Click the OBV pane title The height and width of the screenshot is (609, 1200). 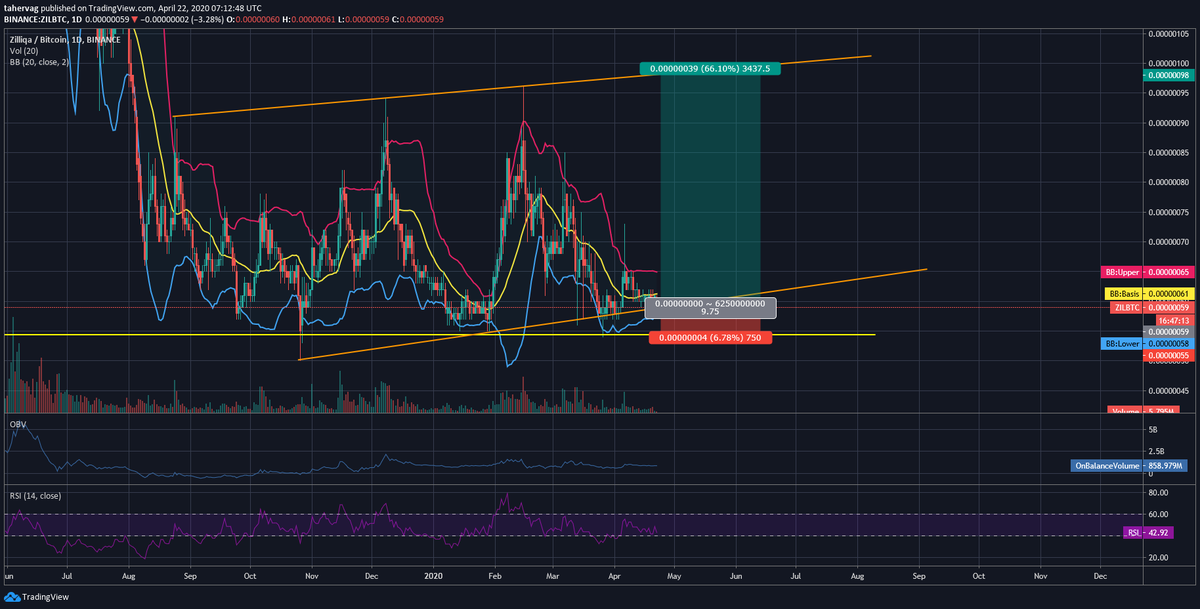click(16, 424)
